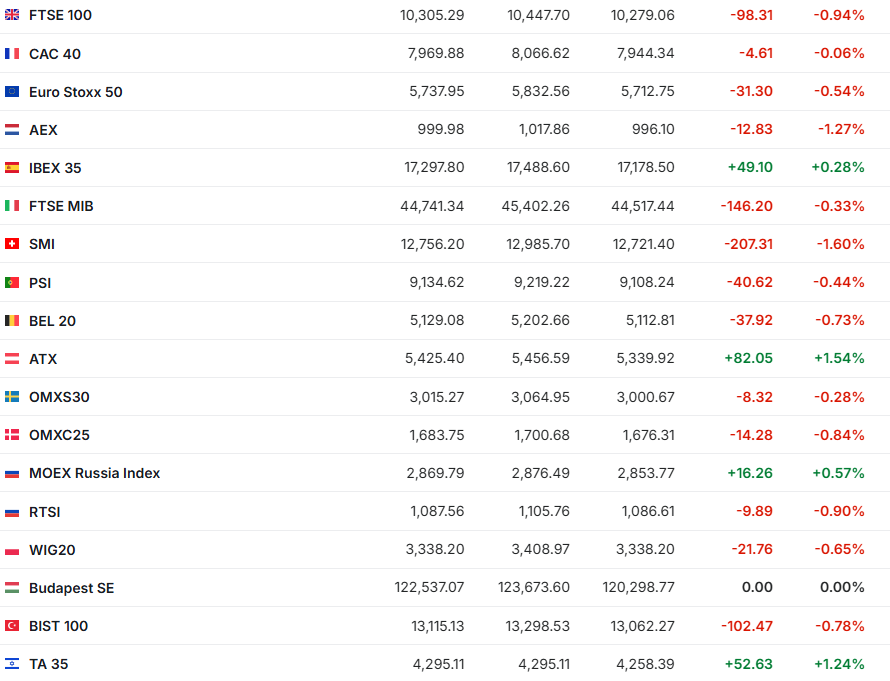
Task: Click the Spanish flag icon beside IBEX 35
Action: (x=12, y=168)
